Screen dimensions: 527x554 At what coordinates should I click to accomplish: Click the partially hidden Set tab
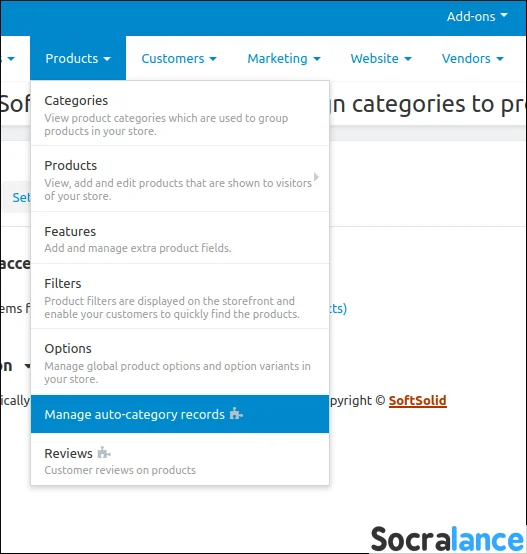click(x=16, y=197)
